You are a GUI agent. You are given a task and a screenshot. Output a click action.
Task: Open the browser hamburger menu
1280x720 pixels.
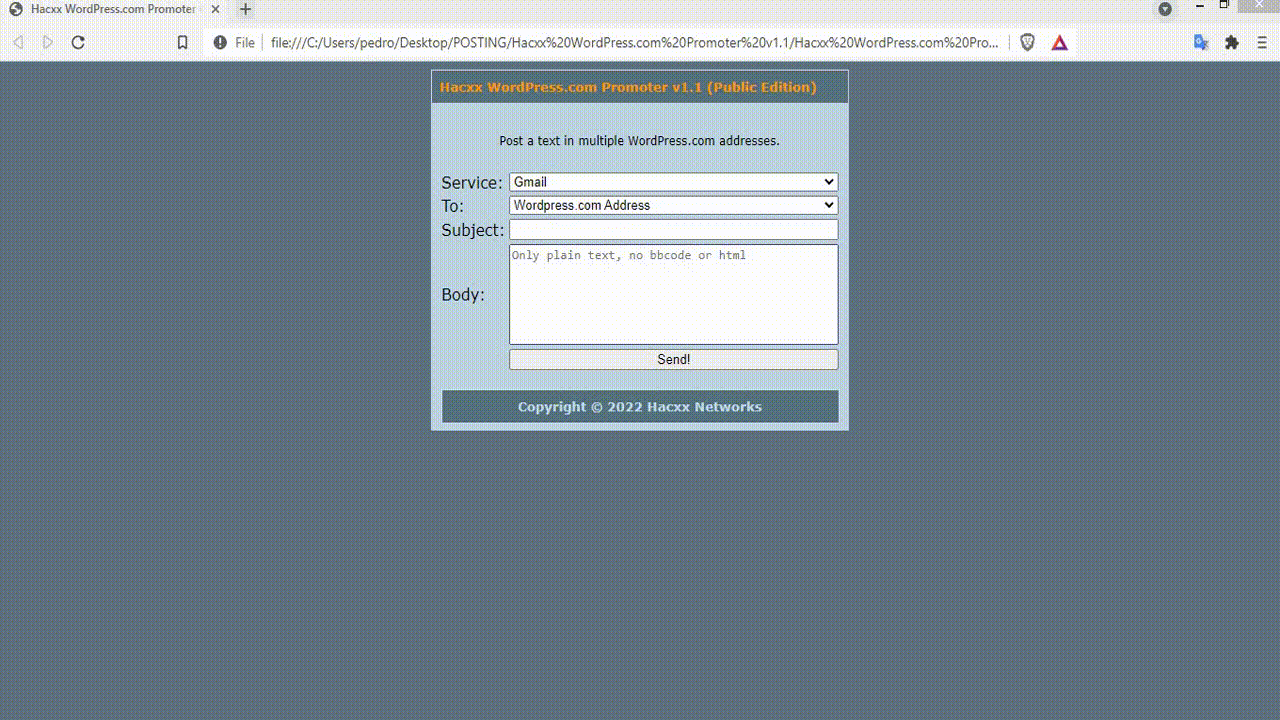click(x=1262, y=43)
